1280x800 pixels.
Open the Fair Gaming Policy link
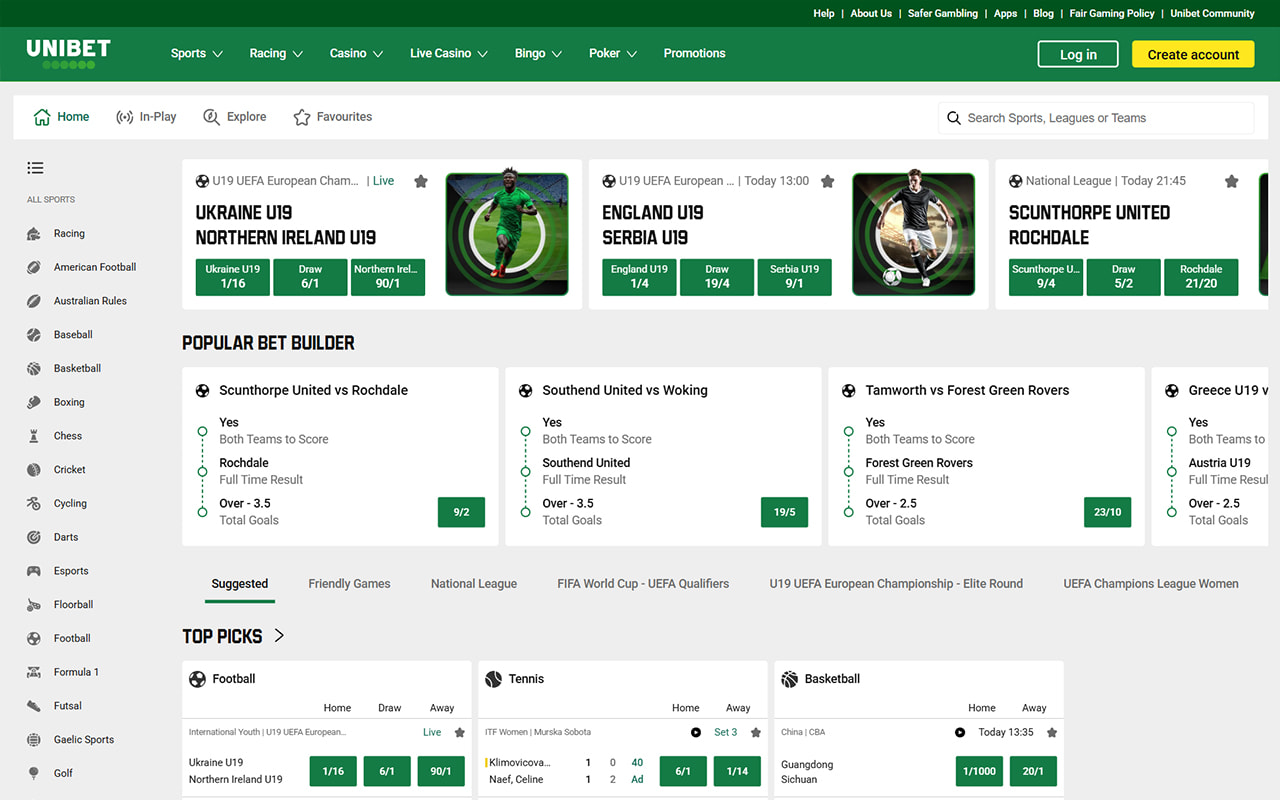point(1112,13)
